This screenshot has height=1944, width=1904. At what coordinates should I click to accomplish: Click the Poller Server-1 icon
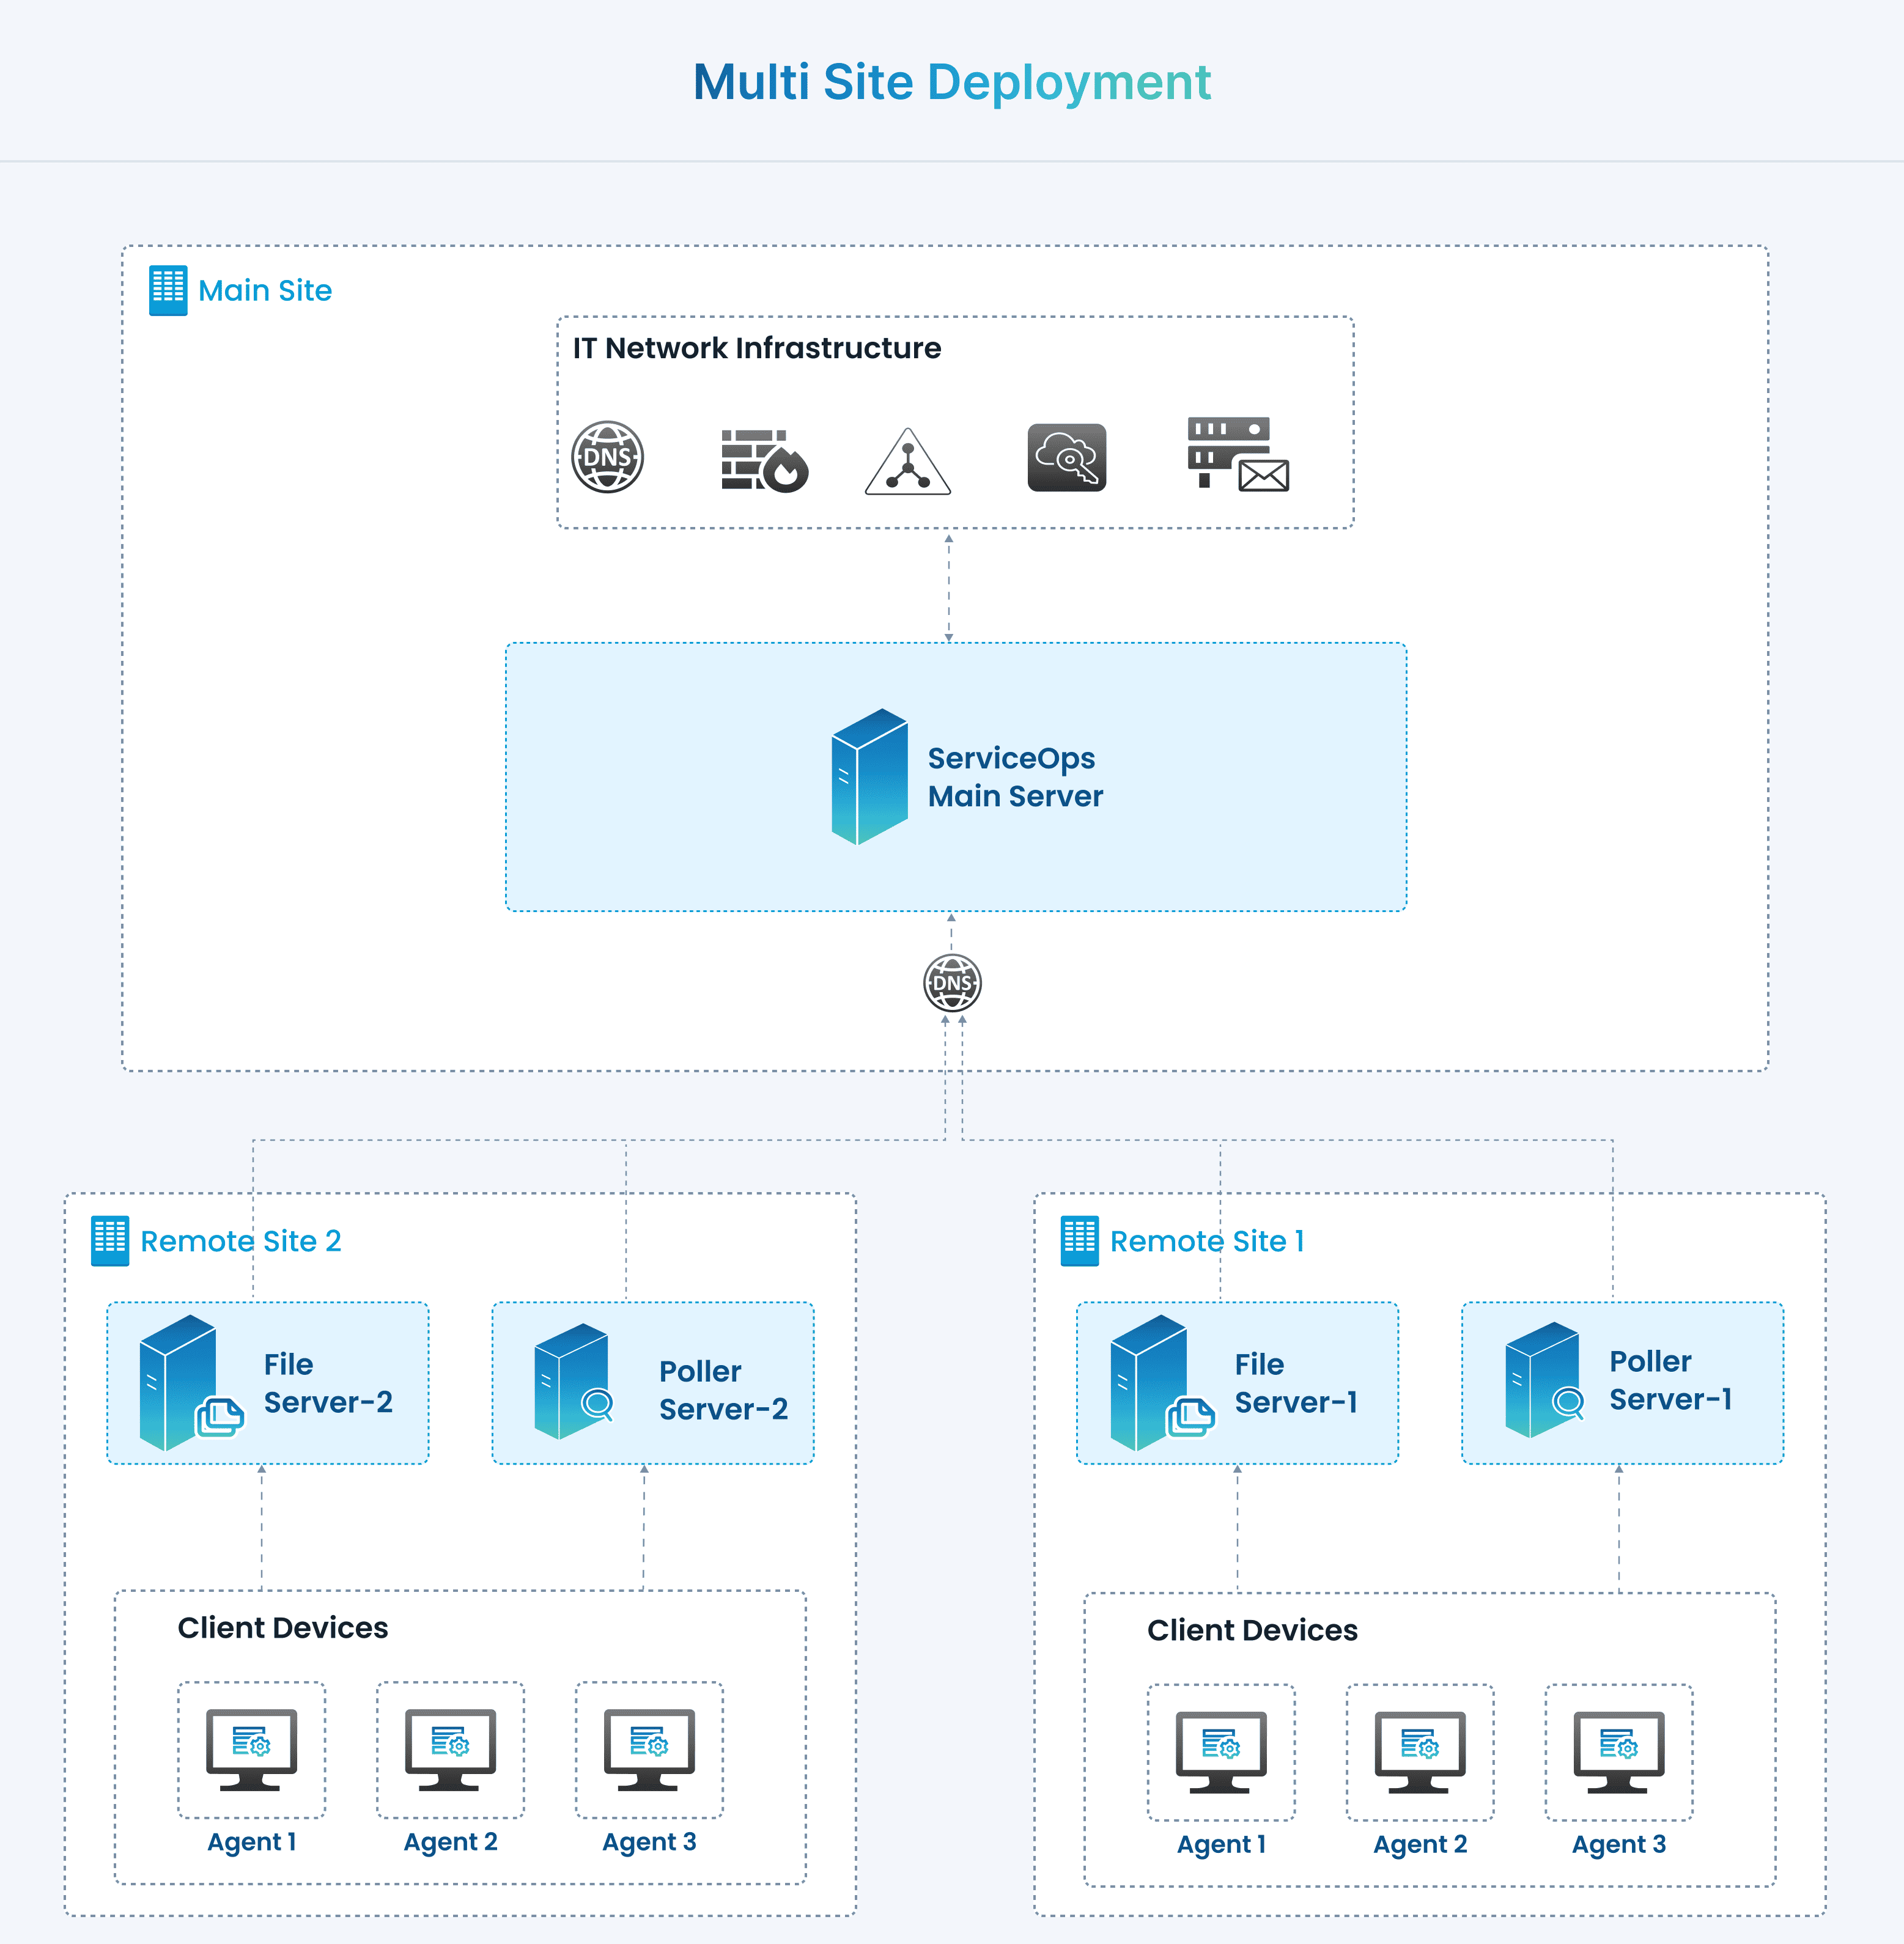1544,1380
